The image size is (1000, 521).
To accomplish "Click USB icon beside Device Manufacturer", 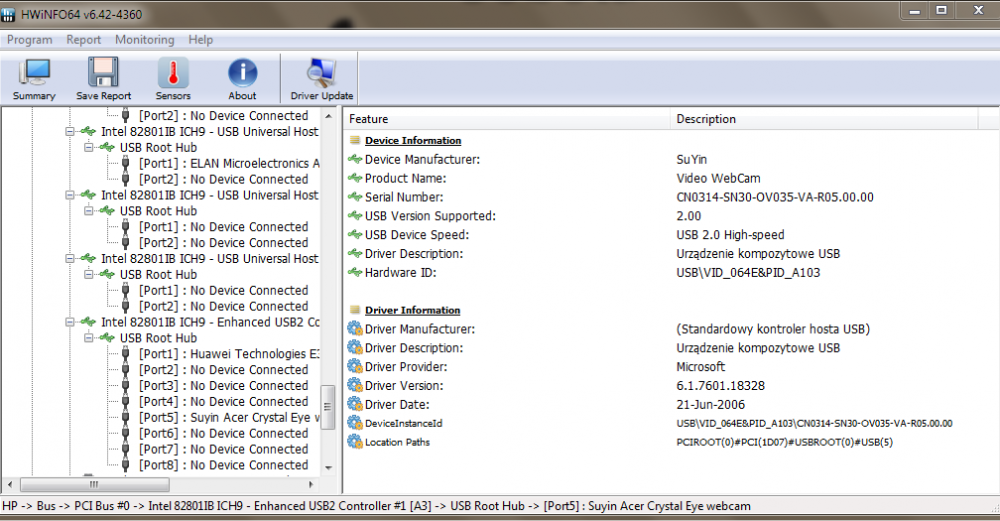I will tap(355, 159).
